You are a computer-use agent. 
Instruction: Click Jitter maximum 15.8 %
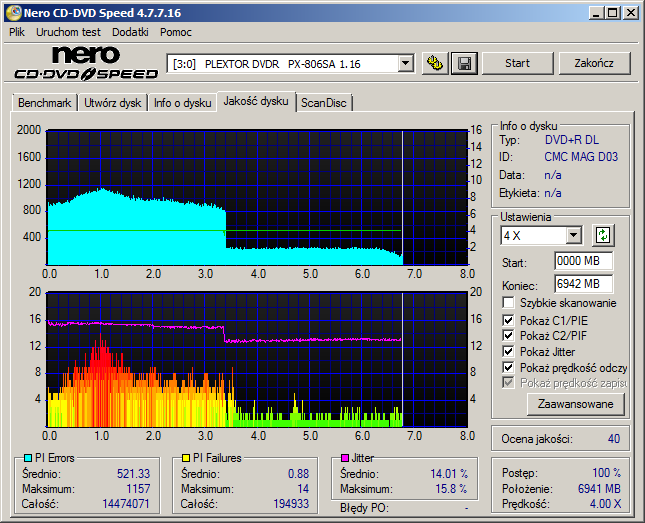pyautogui.click(x=452, y=489)
